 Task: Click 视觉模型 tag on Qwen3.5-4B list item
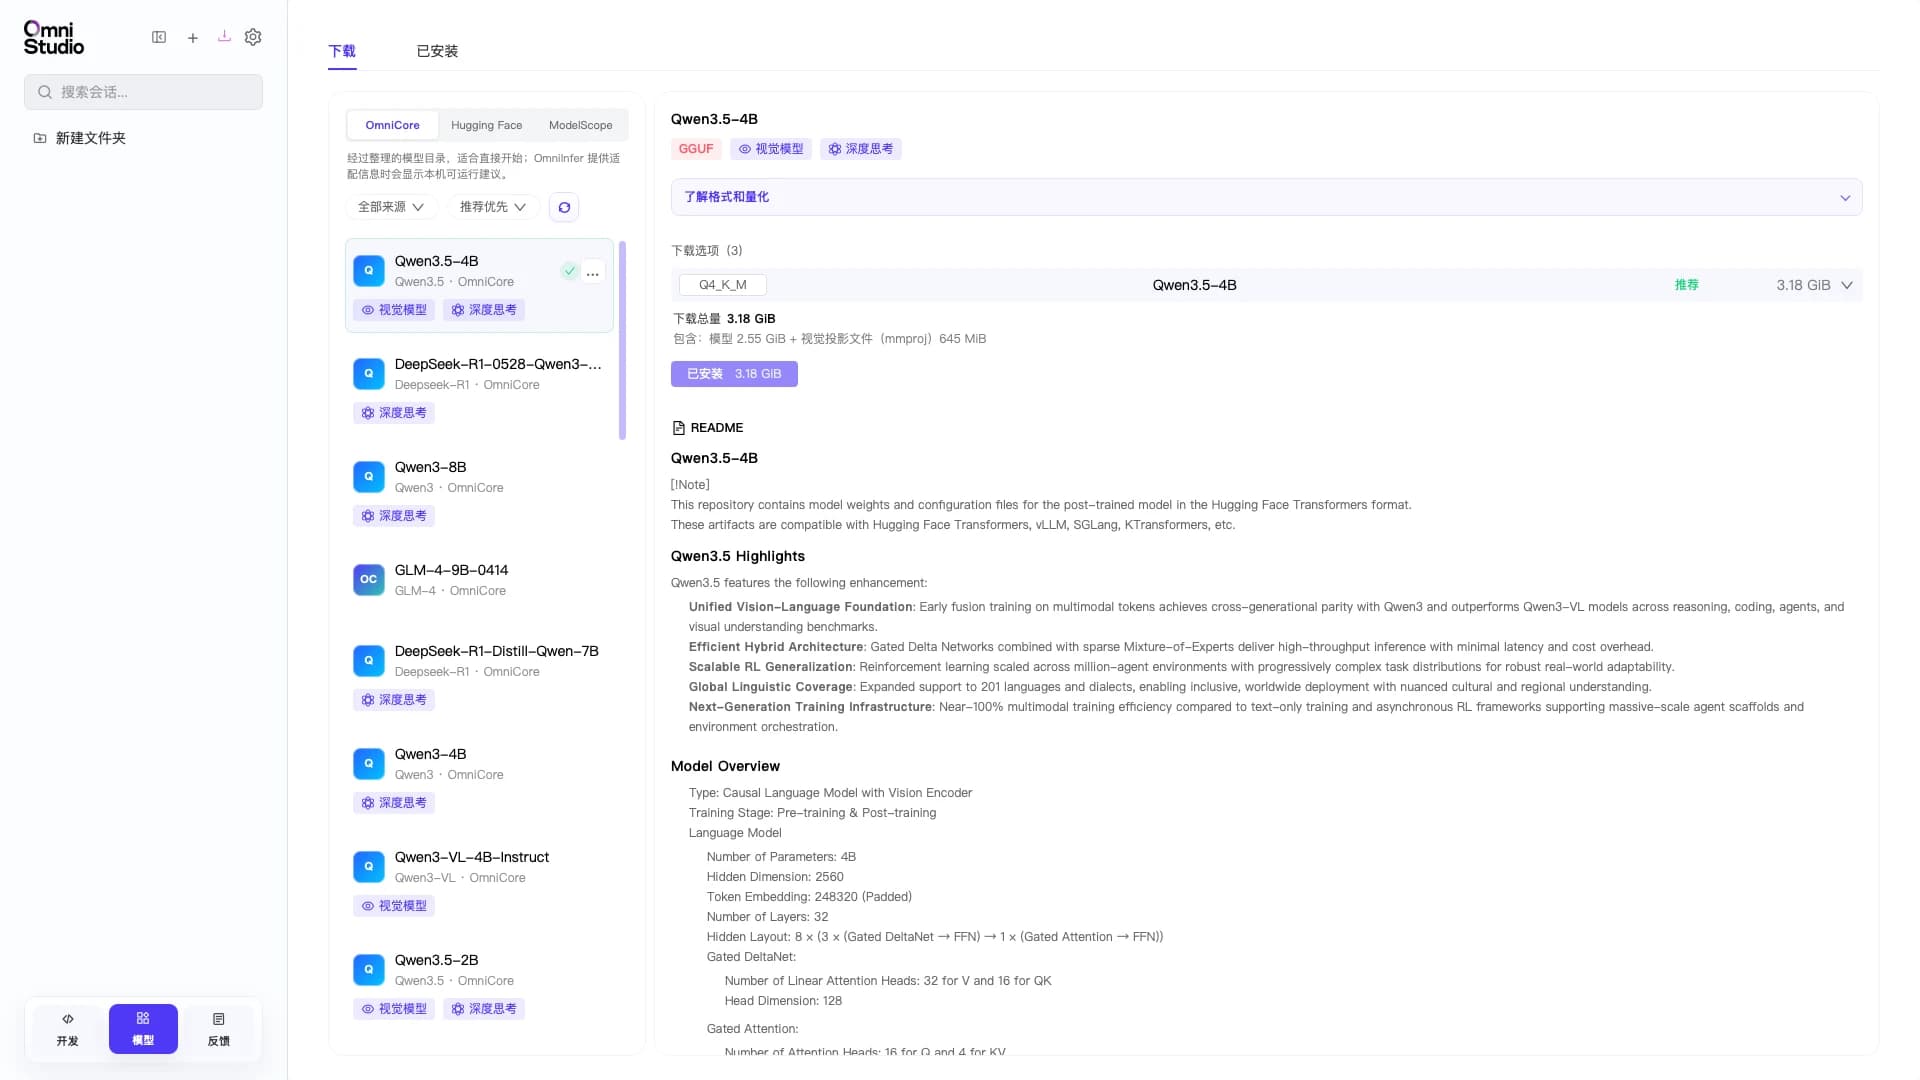[394, 310]
